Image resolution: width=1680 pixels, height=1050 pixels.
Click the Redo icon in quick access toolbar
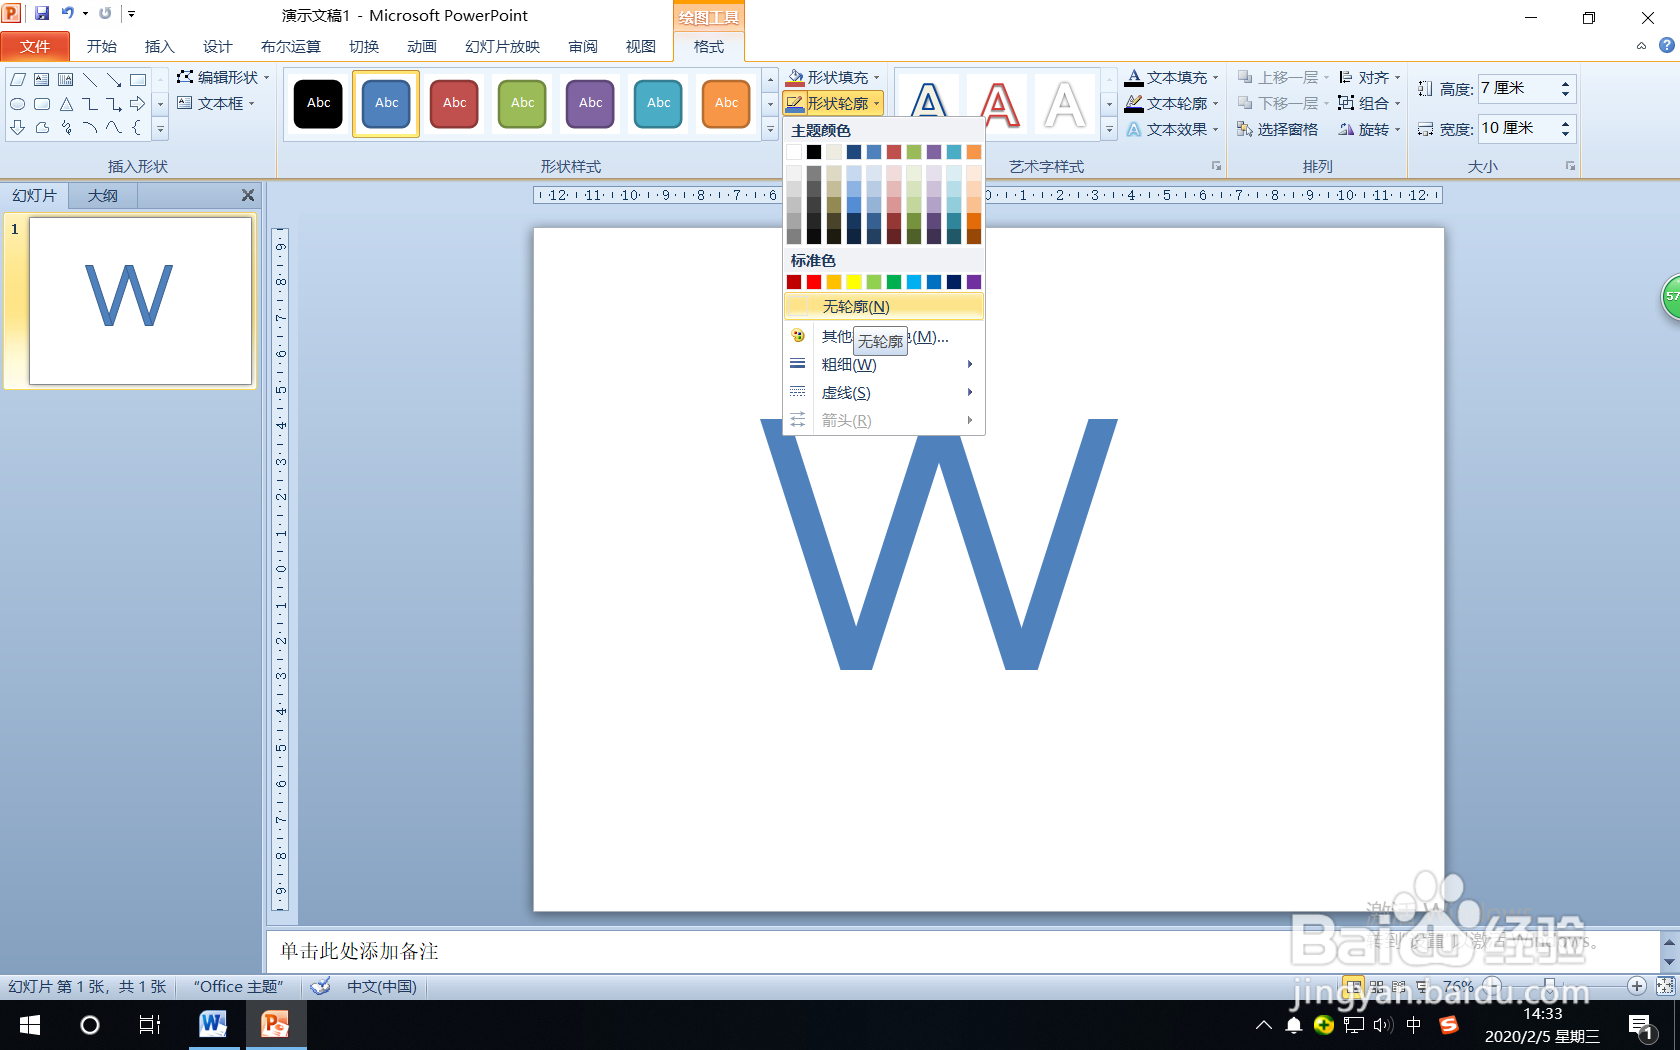click(105, 14)
